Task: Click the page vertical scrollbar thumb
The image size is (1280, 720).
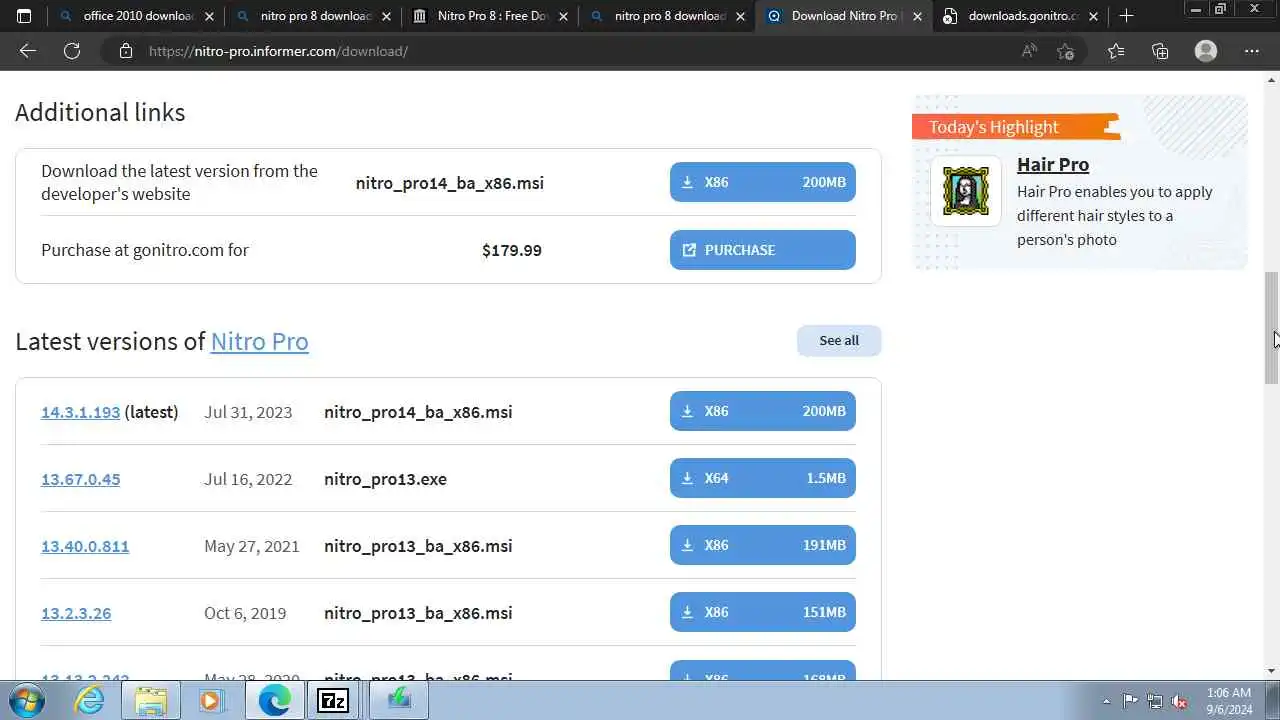Action: [x=1271, y=327]
